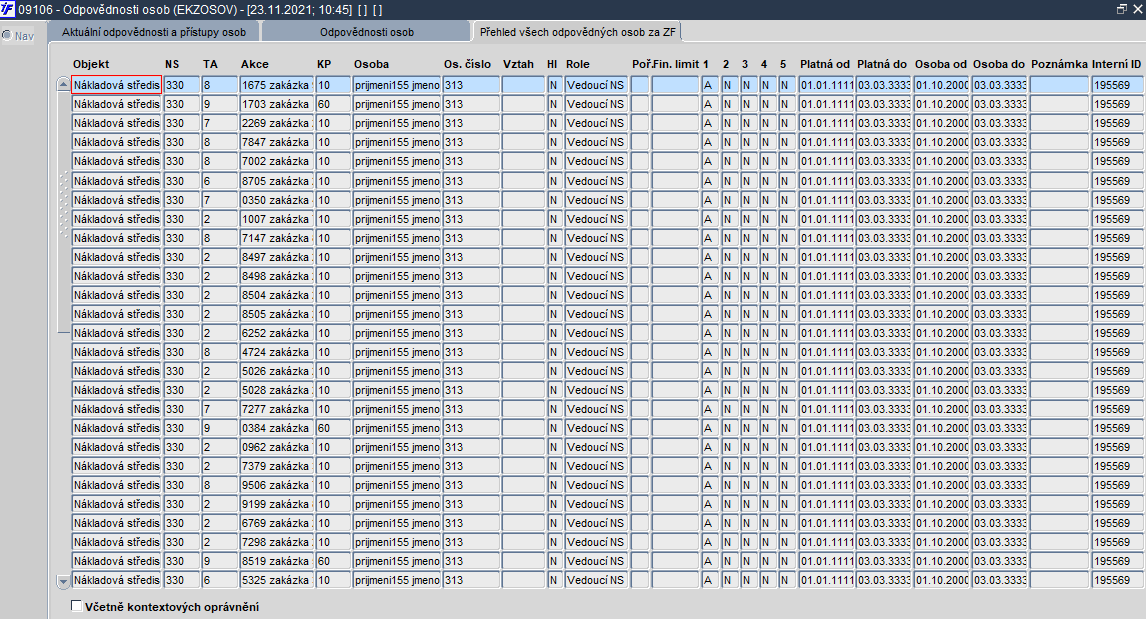Click the Interní ID column header
The height and width of the screenshot is (619, 1146).
click(x=1116, y=64)
